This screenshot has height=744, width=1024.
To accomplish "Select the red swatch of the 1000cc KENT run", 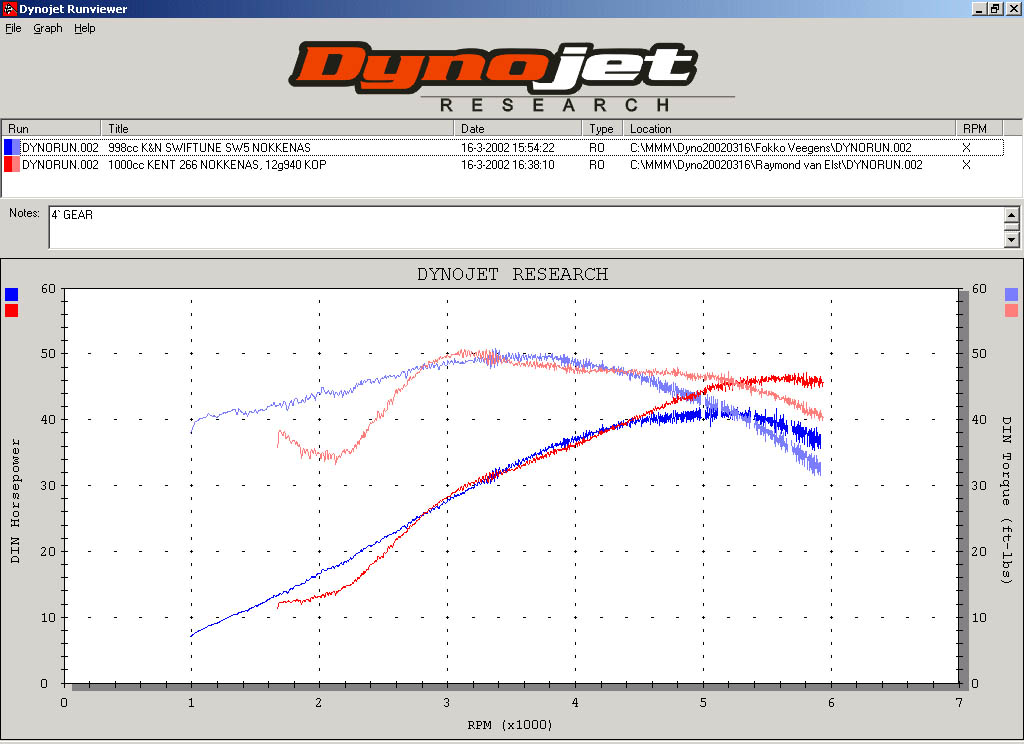I will coord(12,165).
